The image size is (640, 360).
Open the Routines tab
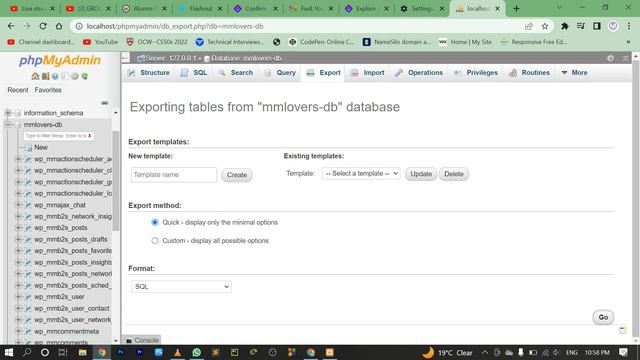(x=529, y=73)
